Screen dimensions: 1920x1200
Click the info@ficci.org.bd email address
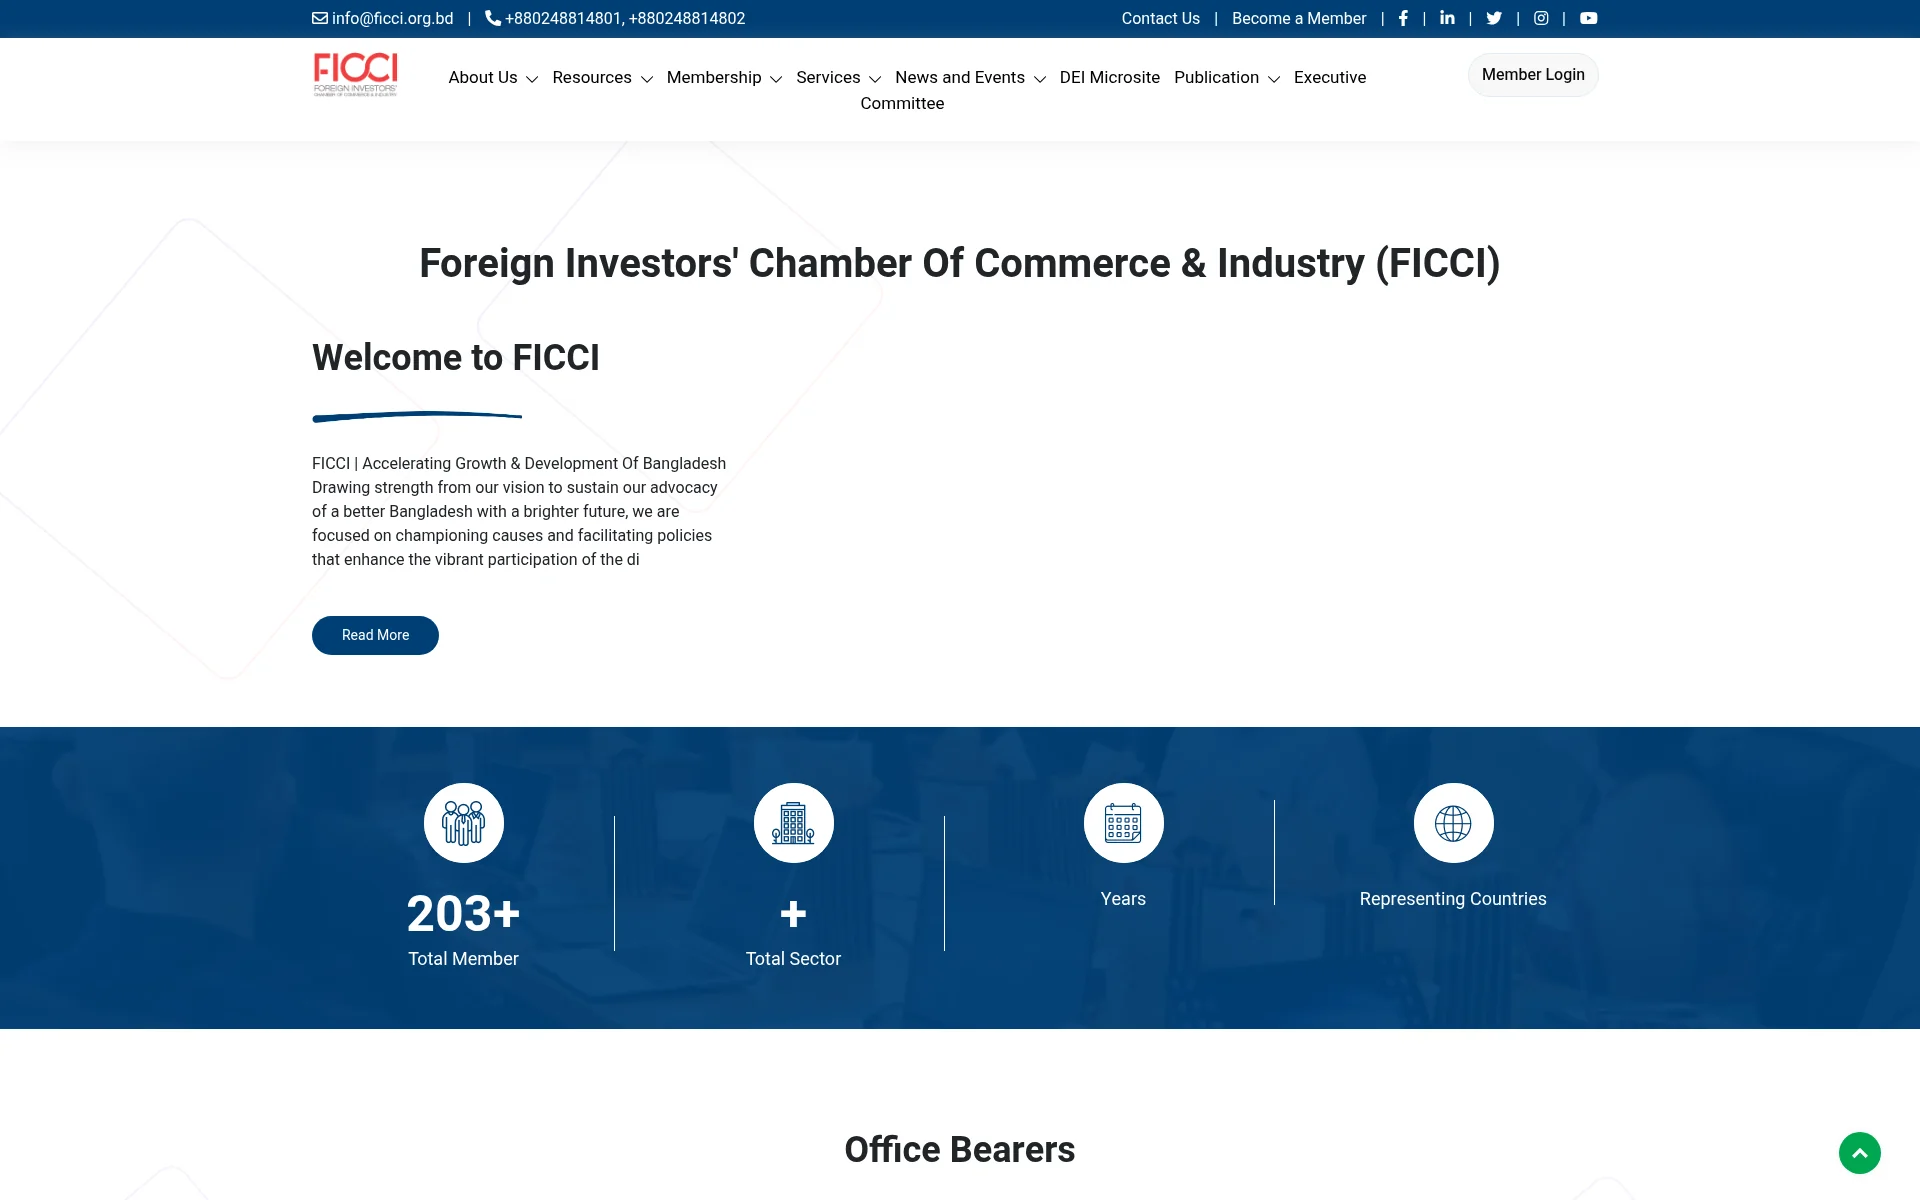click(x=392, y=18)
